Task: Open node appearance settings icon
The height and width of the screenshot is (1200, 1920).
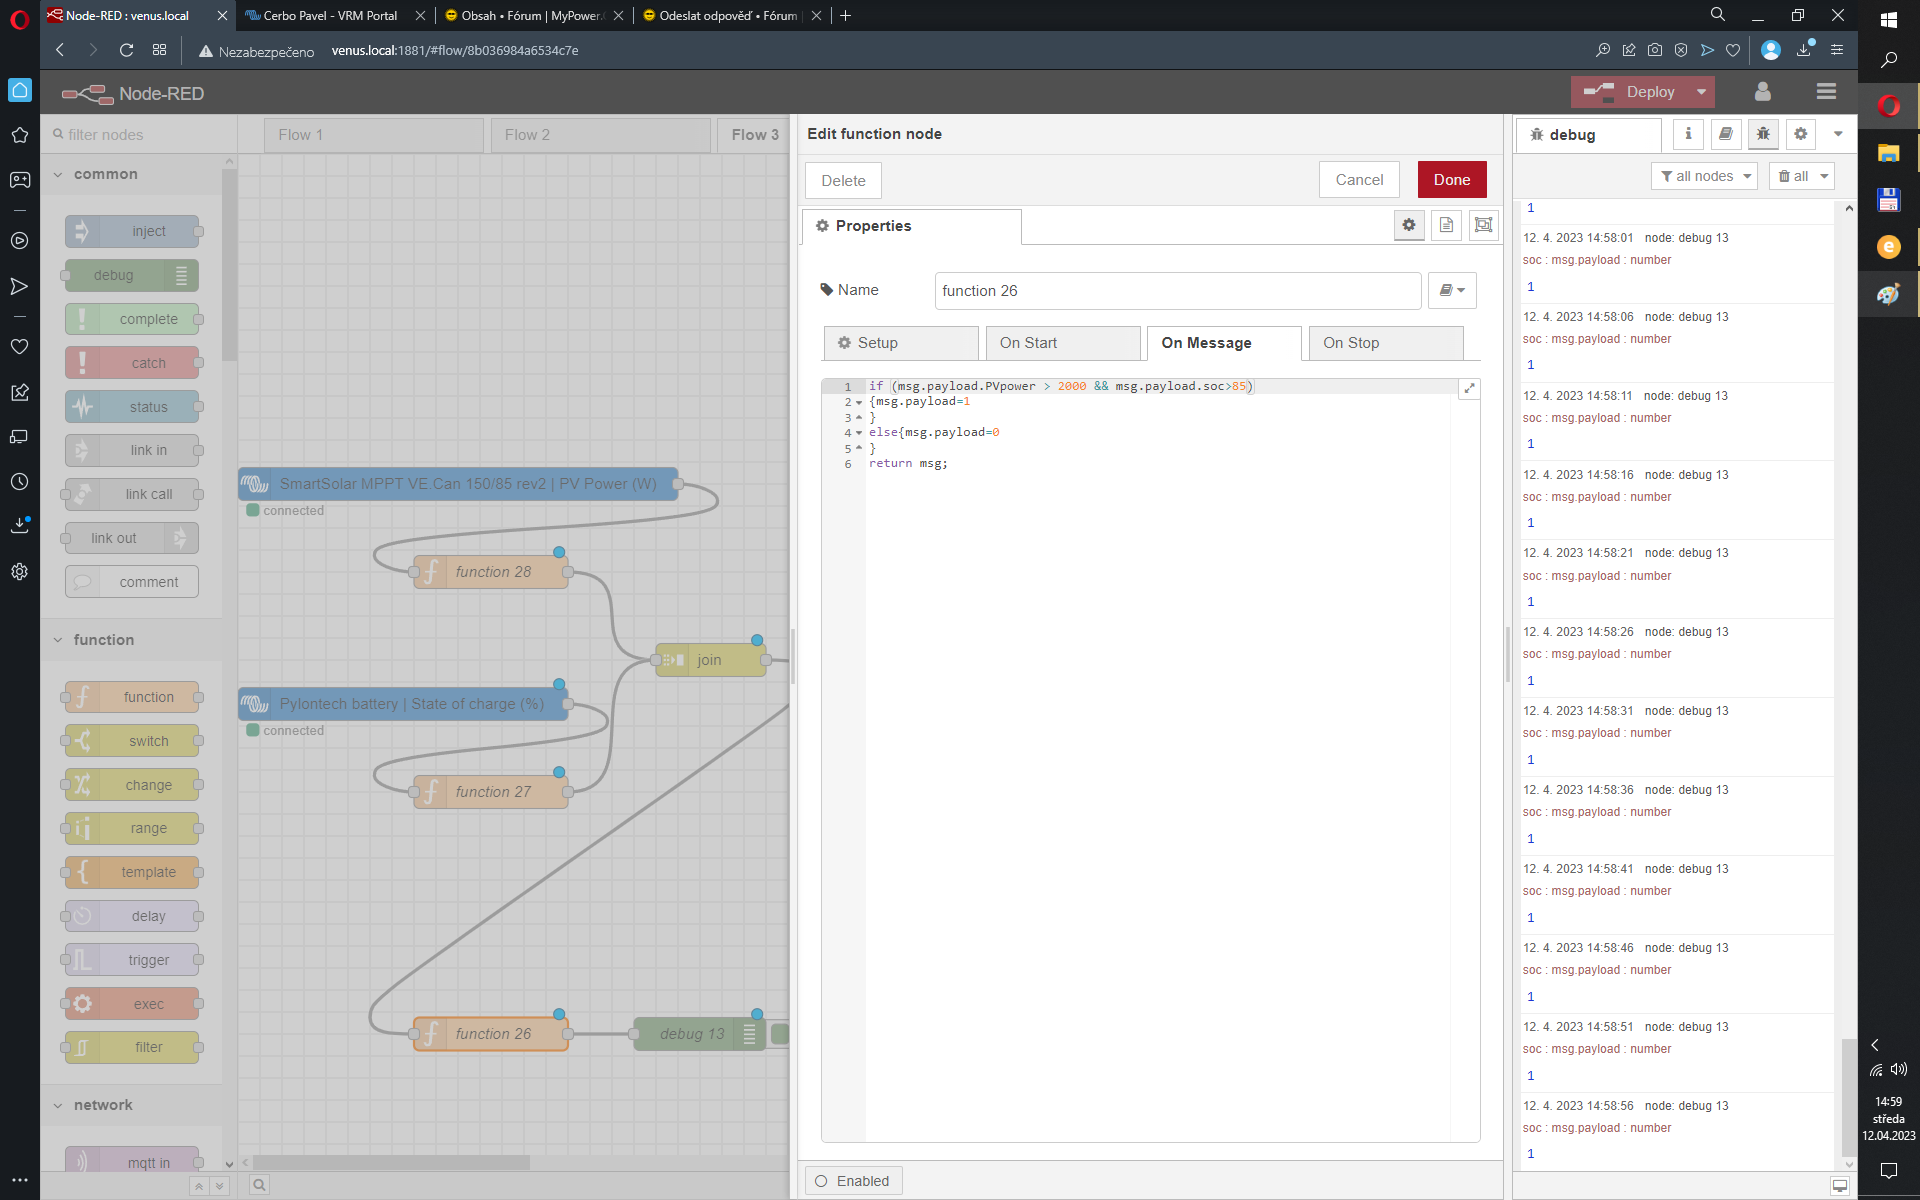Action: click(1483, 225)
